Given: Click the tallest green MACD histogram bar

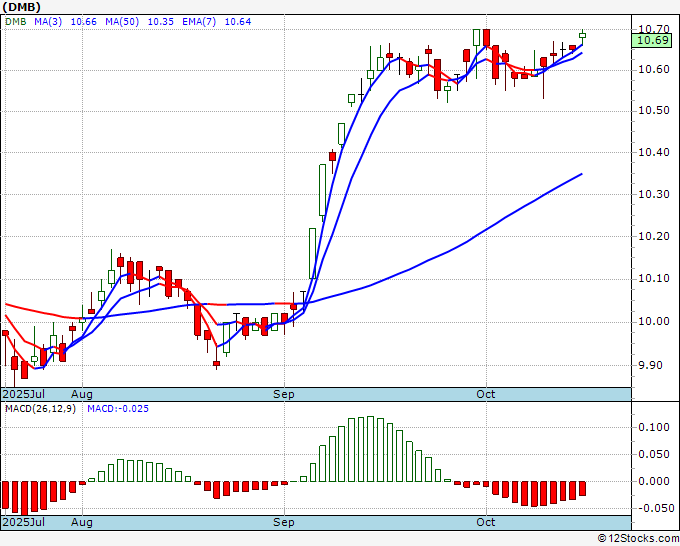Looking at the screenshot, I should coord(370,449).
